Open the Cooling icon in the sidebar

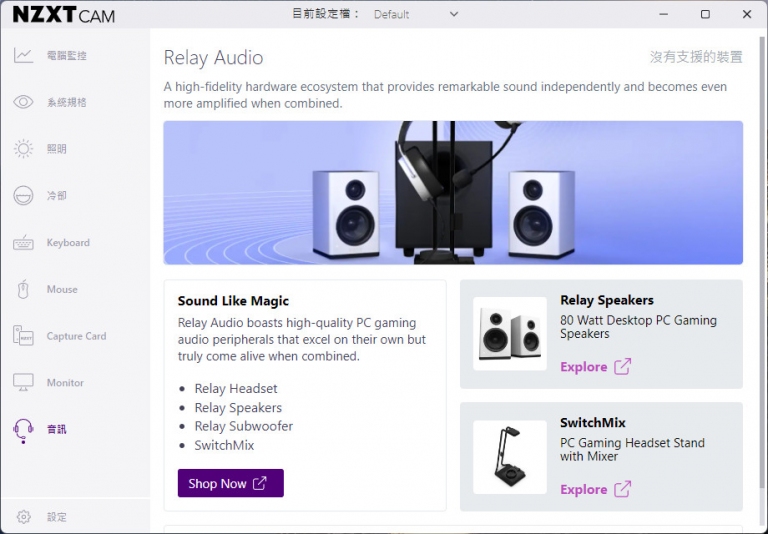(x=23, y=195)
